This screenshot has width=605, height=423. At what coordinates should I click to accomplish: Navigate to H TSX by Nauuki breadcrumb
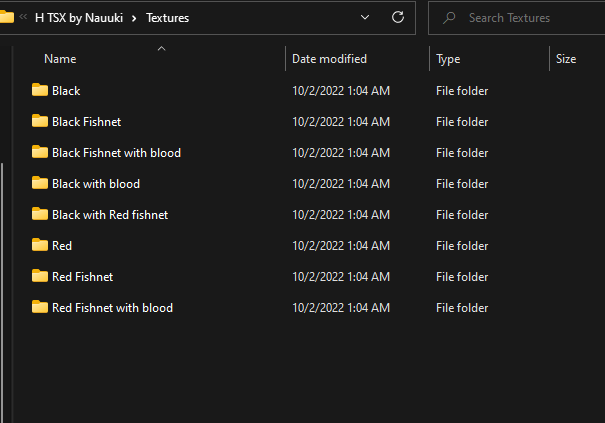click(x=78, y=18)
